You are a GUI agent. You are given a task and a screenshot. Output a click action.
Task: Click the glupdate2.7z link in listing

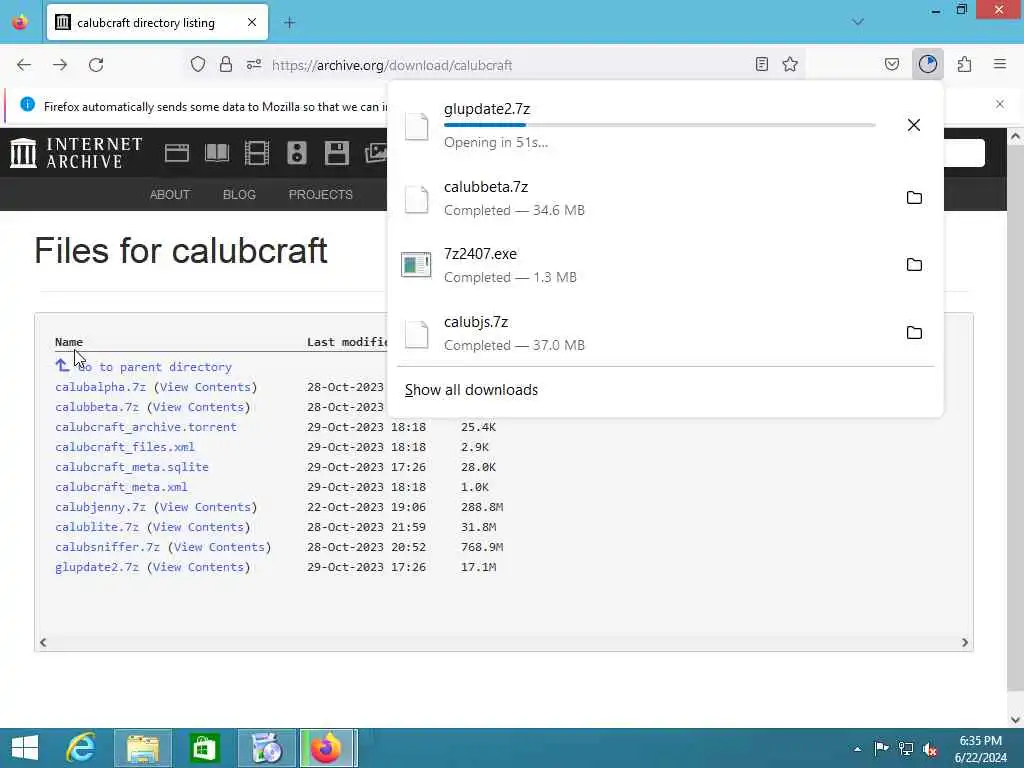tap(97, 567)
